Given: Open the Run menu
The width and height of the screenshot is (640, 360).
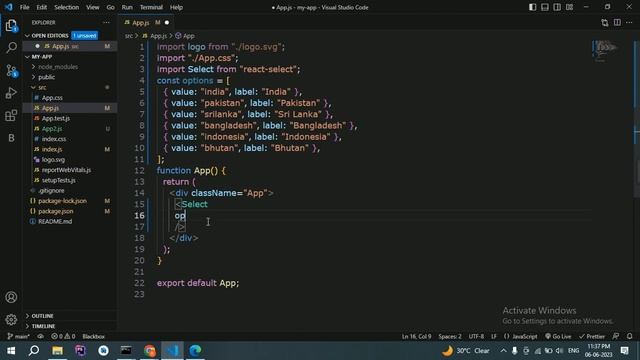Looking at the screenshot, I should pyautogui.click(x=127, y=7).
